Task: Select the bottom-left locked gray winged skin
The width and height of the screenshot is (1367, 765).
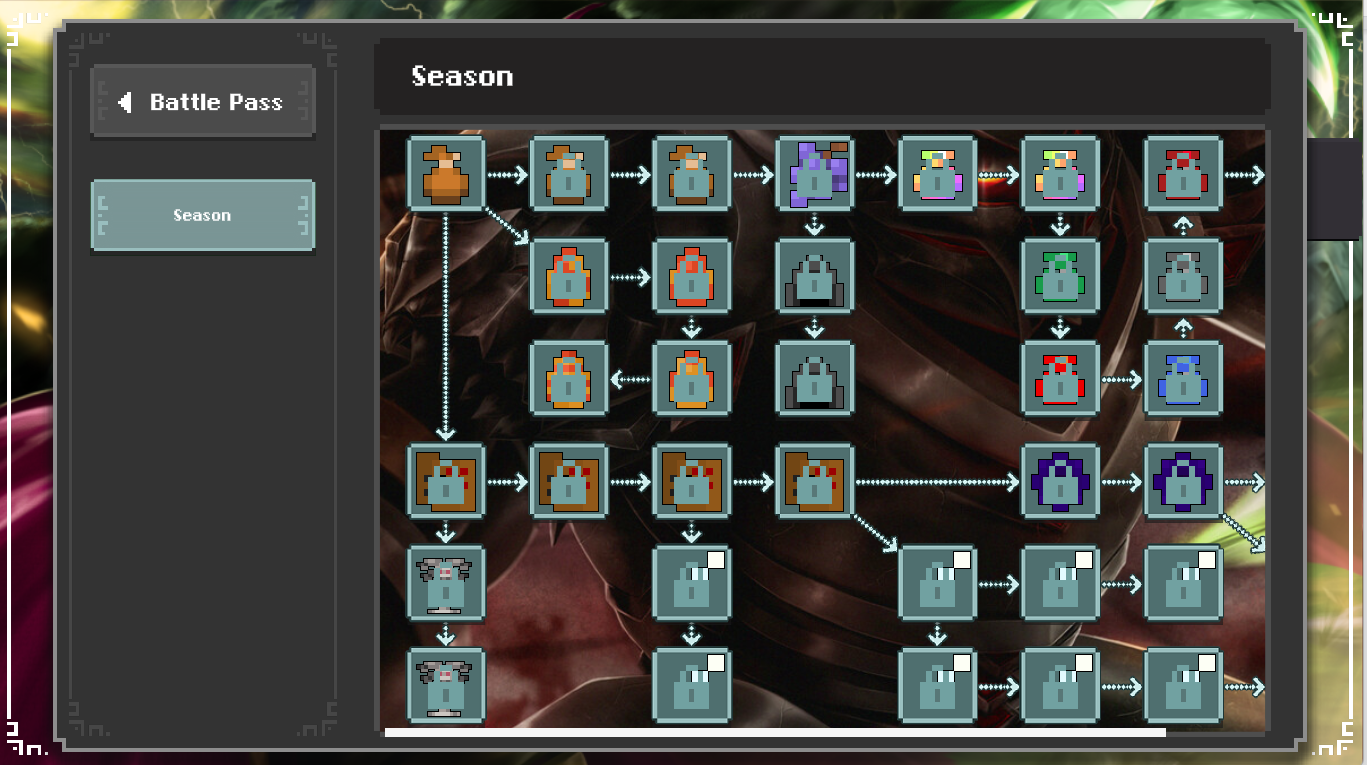Action: 446,686
